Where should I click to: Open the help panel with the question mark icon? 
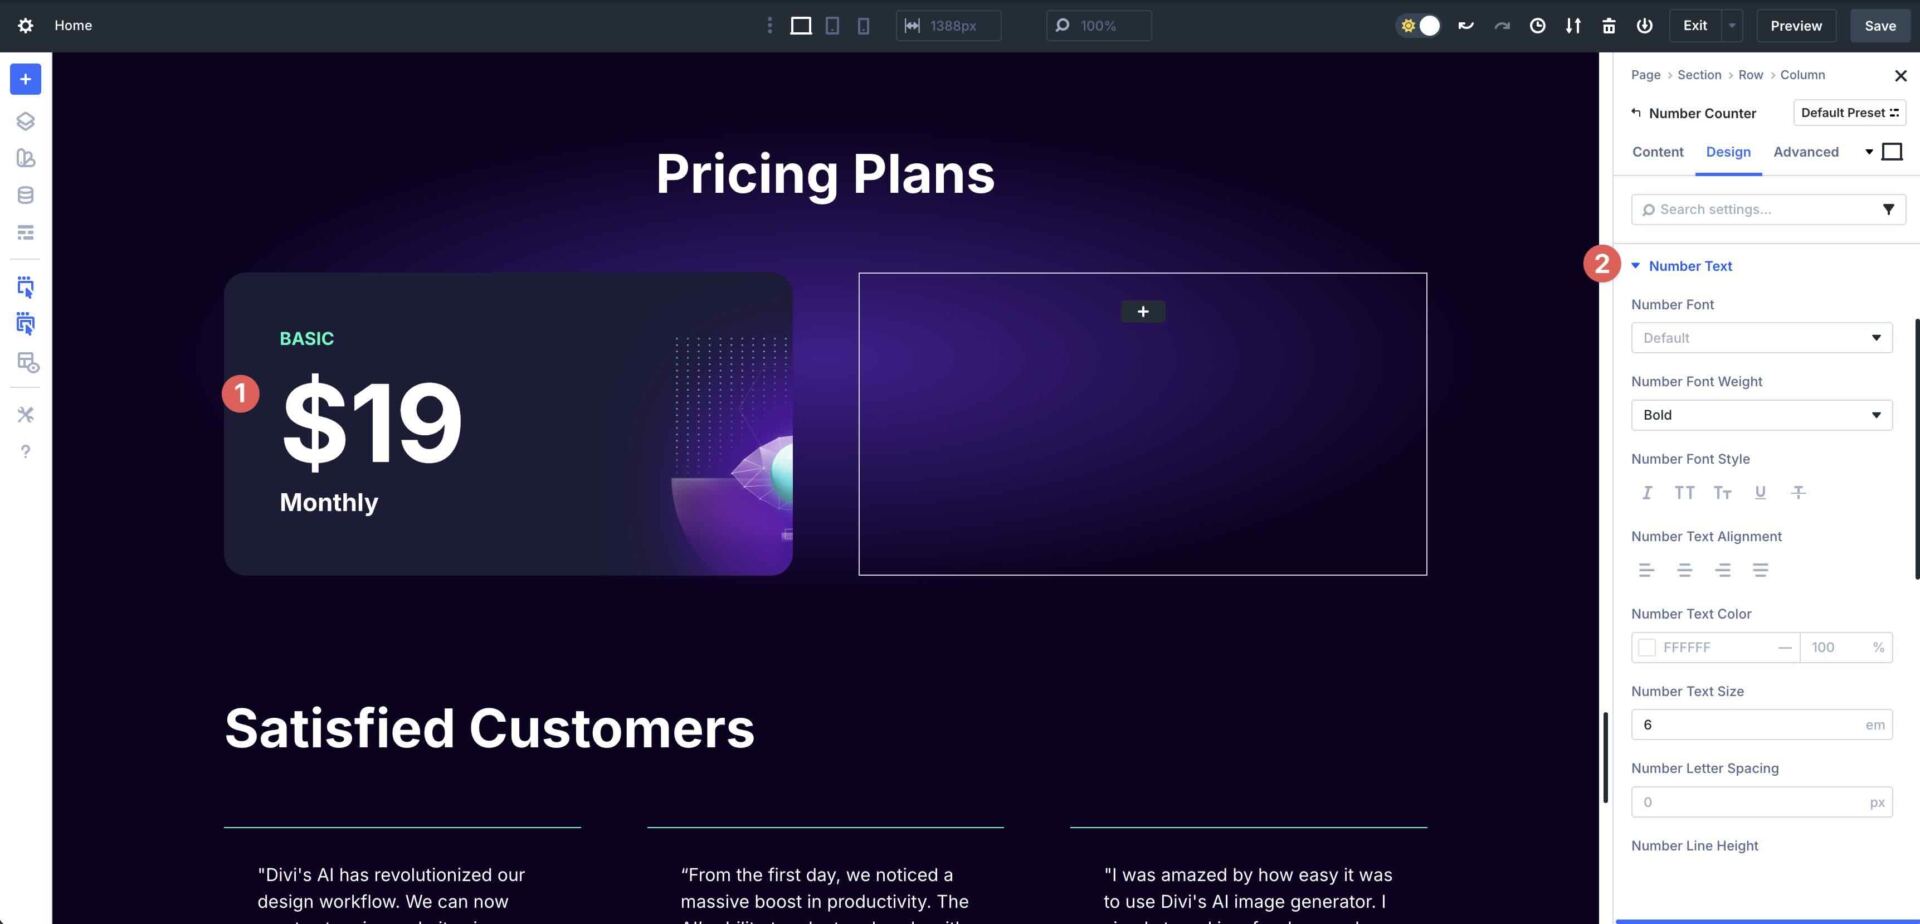pos(25,451)
